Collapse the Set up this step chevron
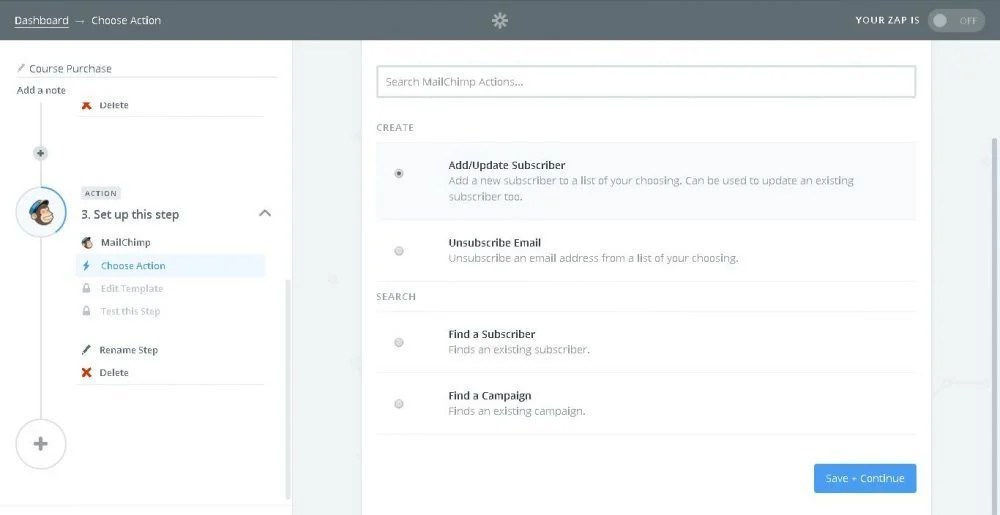 click(265, 213)
